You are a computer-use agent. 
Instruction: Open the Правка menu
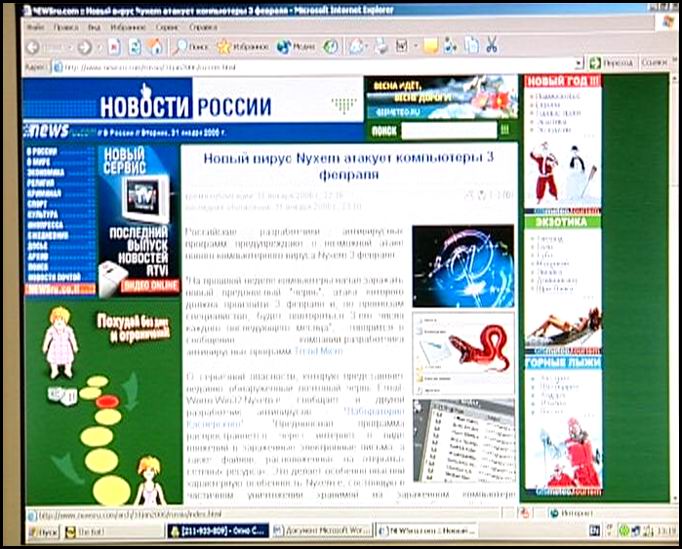click(x=66, y=27)
